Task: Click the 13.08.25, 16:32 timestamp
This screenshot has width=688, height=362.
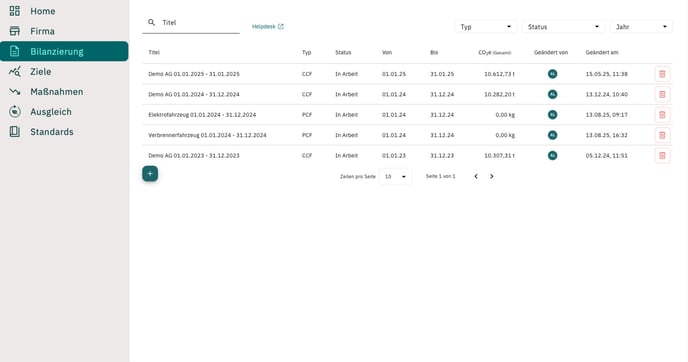Action: 606,135
